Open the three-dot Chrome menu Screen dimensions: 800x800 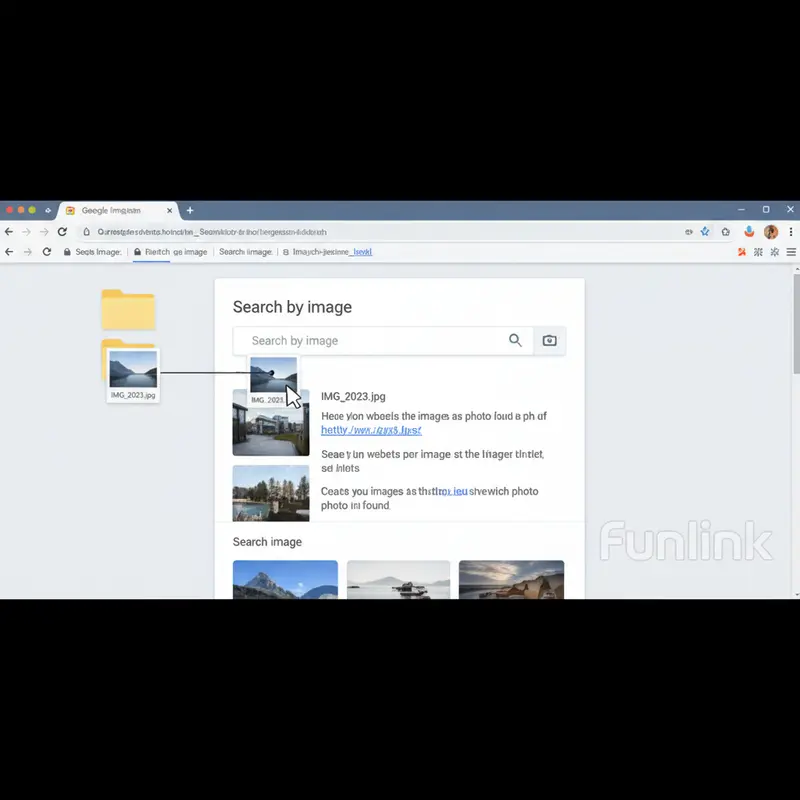tap(792, 231)
